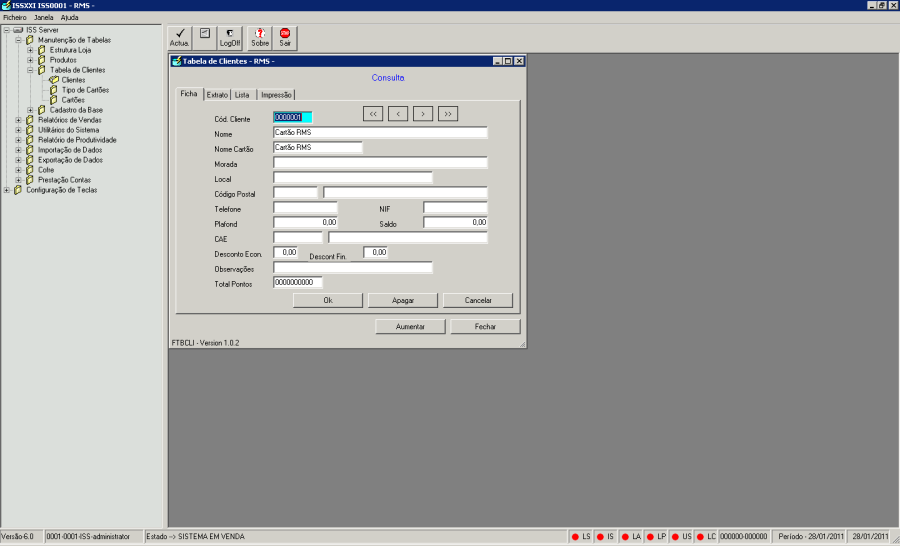The image size is (900, 546).
Task: Switch to the Impressão tab
Action: 276,95
